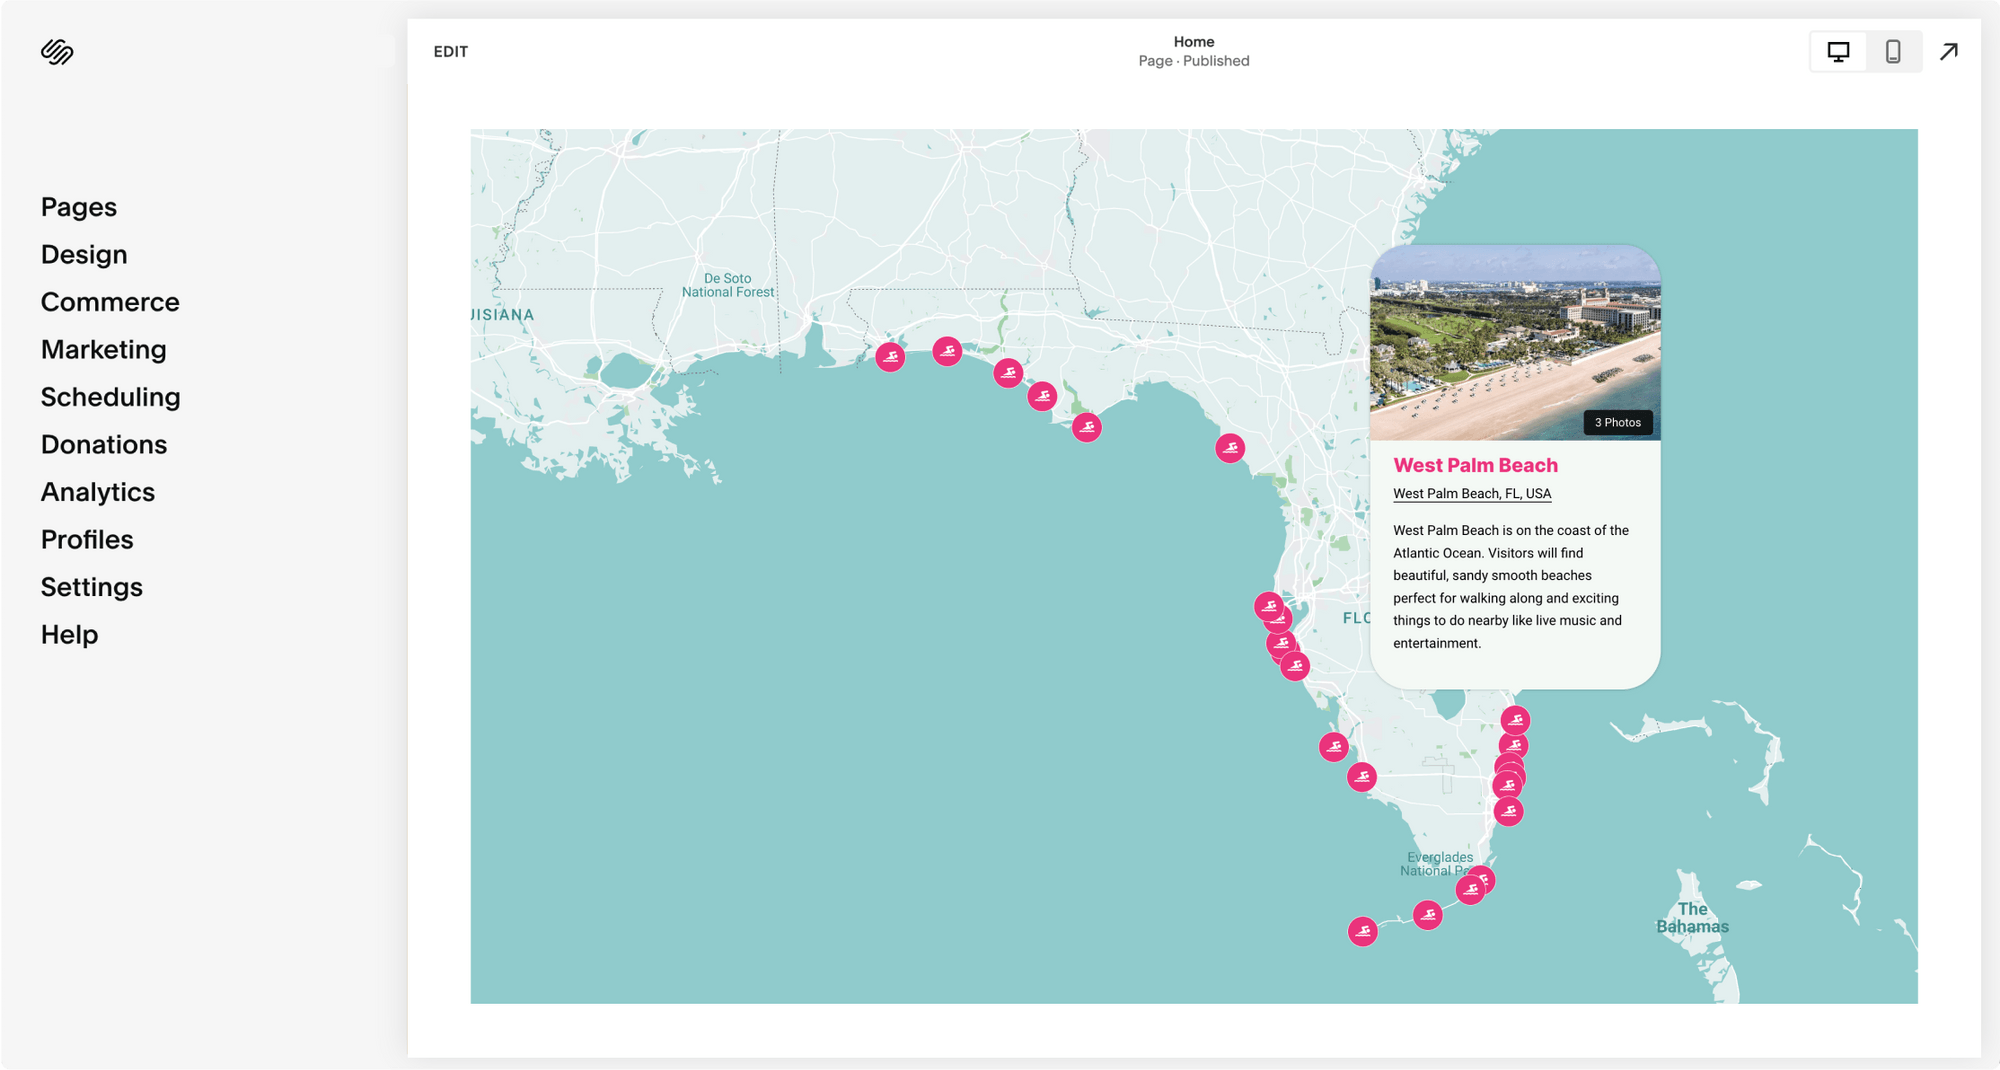Select the southernmost beach pin in the Florida Keys
The image size is (2000, 1070).
click(1362, 930)
